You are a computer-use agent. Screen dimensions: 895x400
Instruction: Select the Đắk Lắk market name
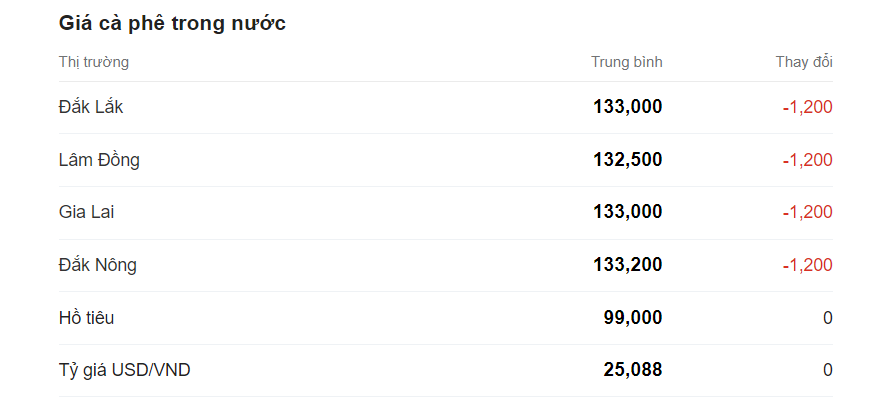(x=91, y=107)
